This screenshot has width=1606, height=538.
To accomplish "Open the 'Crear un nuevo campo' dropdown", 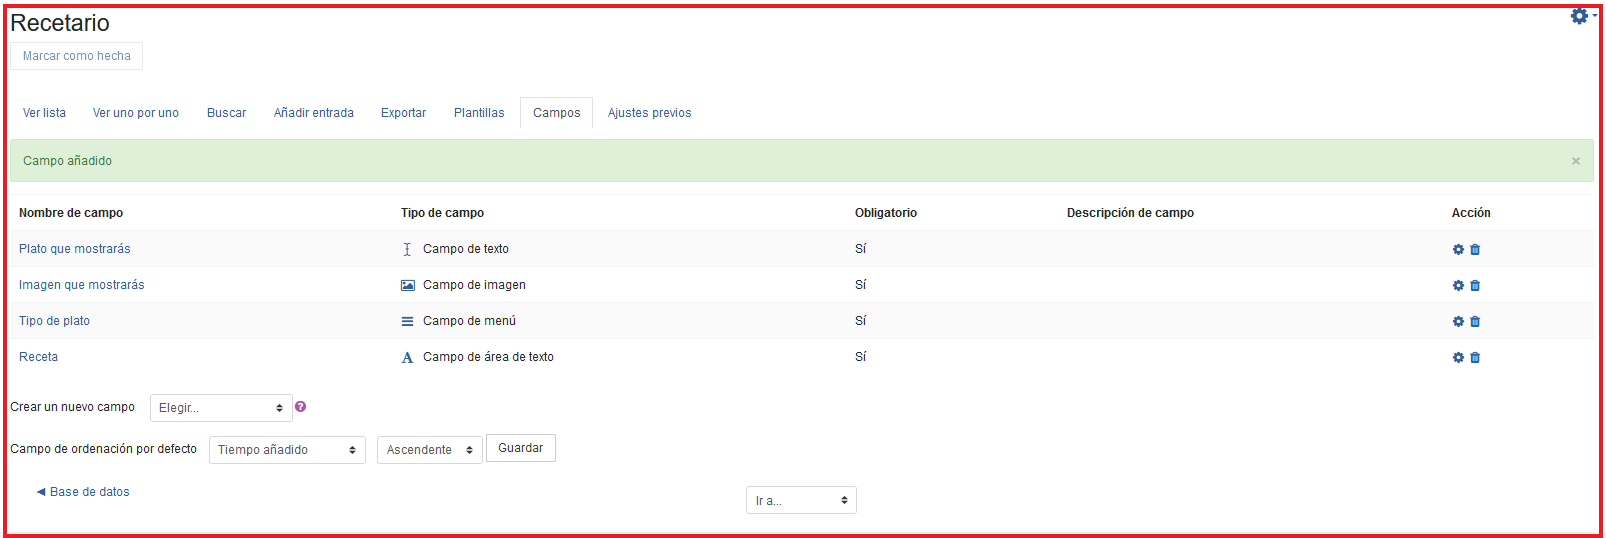I will point(221,408).
